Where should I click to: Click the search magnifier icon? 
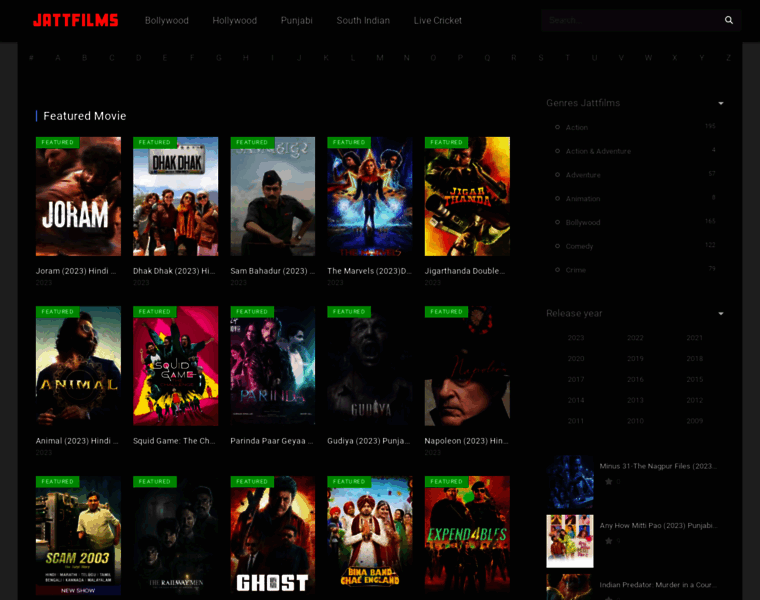pyautogui.click(x=728, y=20)
